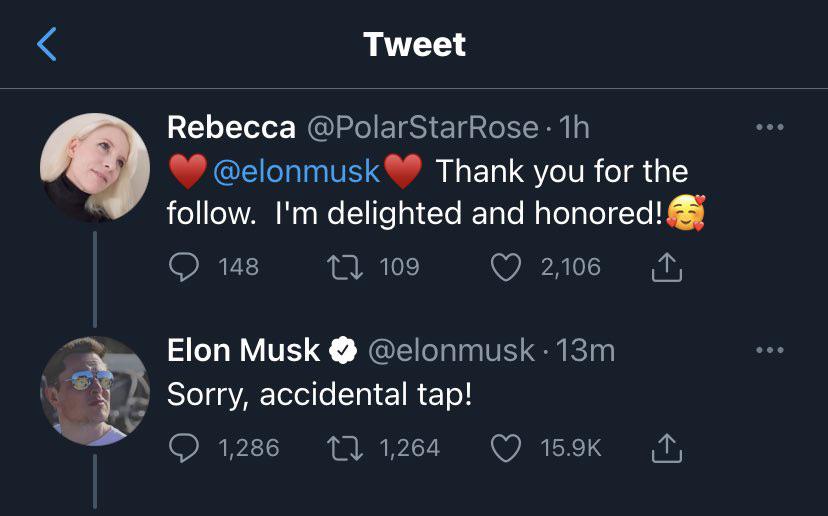Tap the Tweet header title
Screen dimensions: 828x516
pos(414,44)
